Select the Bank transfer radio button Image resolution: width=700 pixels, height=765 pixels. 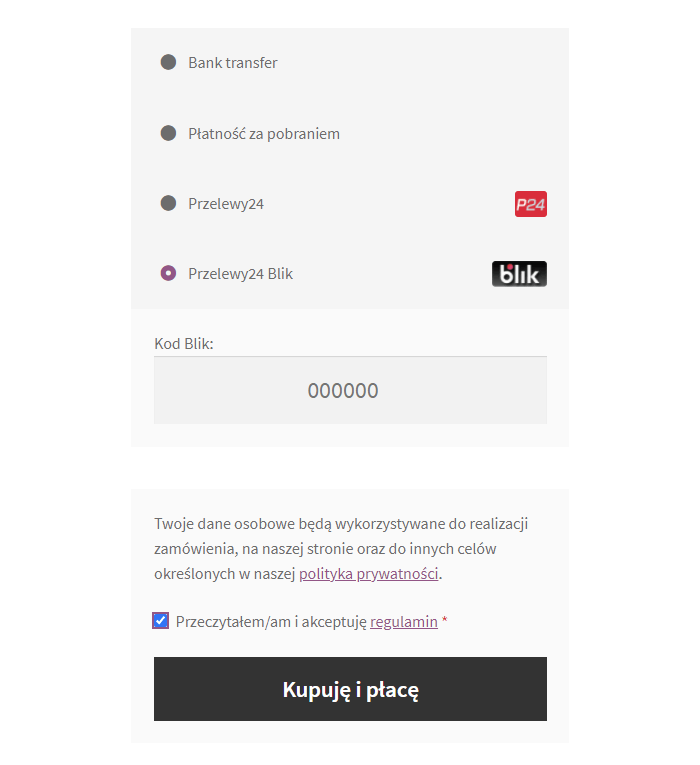168,62
